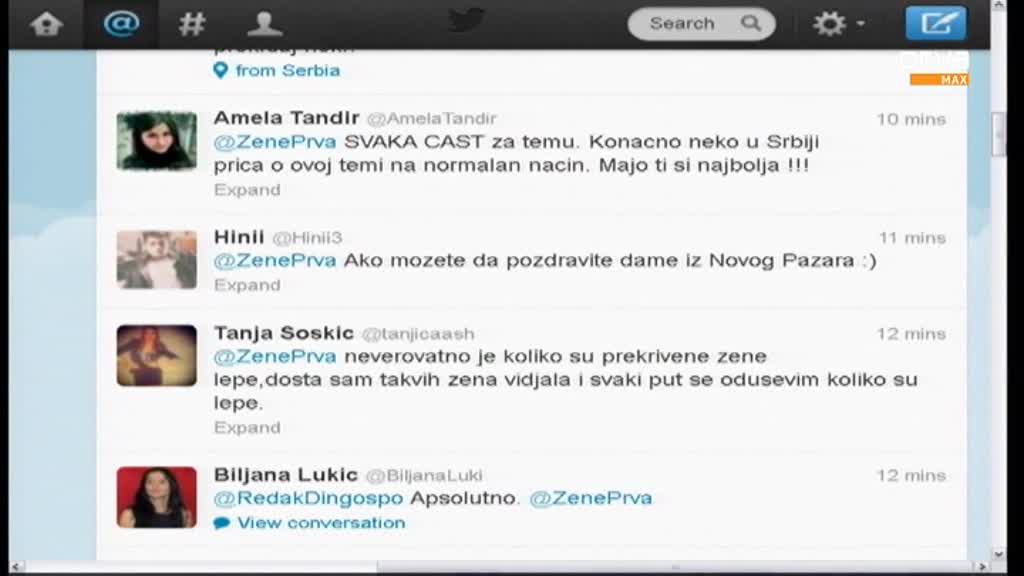Compose a new tweet
The width and height of the screenshot is (1024, 576).
pyautogui.click(x=936, y=24)
